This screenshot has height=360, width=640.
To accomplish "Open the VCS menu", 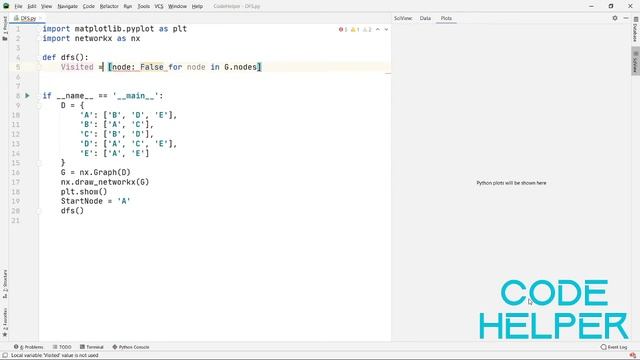I will [x=159, y=7].
